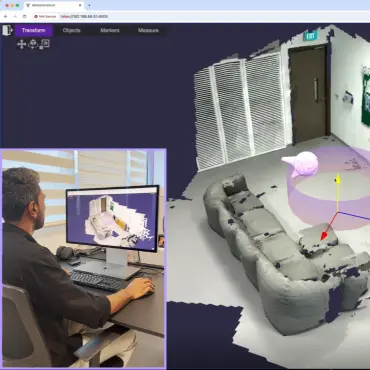Viewport: 370px width, 370px height.
Task: Close the current browser tab
Action: (80, 5)
